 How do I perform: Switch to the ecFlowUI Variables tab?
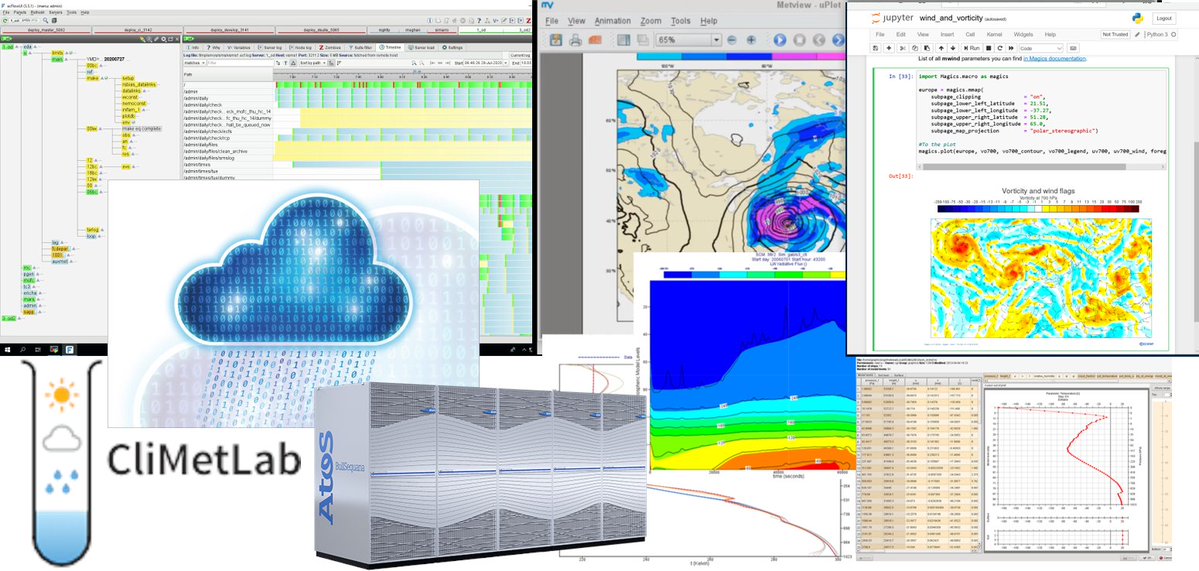click(x=239, y=47)
